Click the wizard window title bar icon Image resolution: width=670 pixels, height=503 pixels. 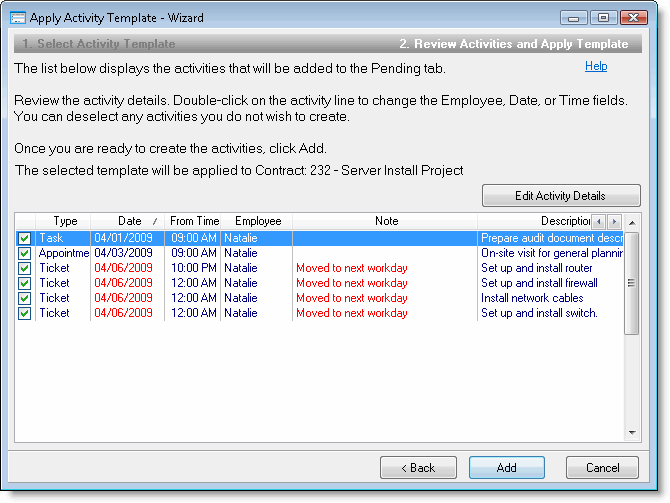pyautogui.click(x=18, y=17)
